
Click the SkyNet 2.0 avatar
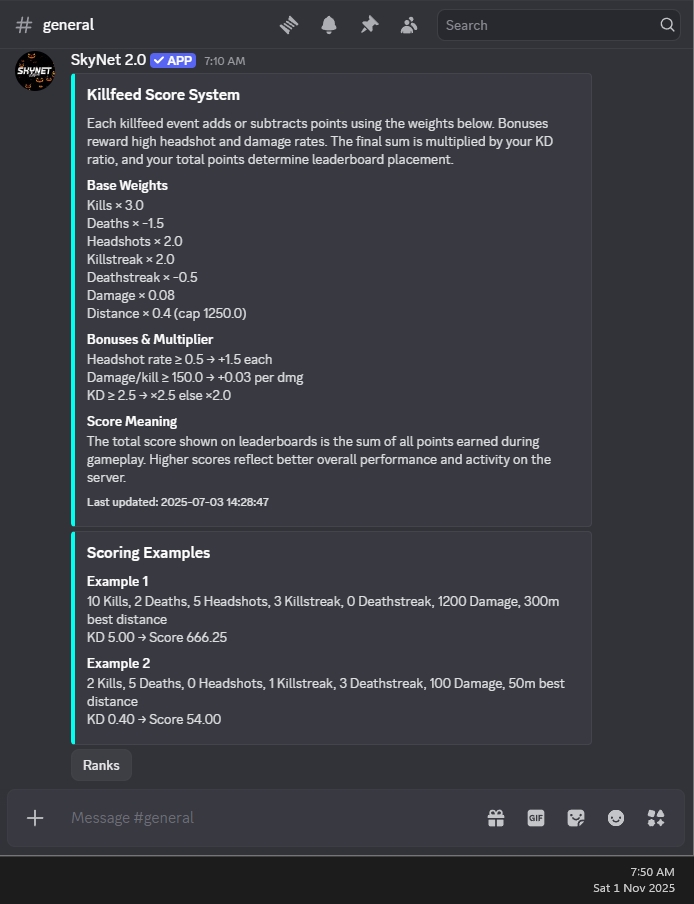click(35, 71)
